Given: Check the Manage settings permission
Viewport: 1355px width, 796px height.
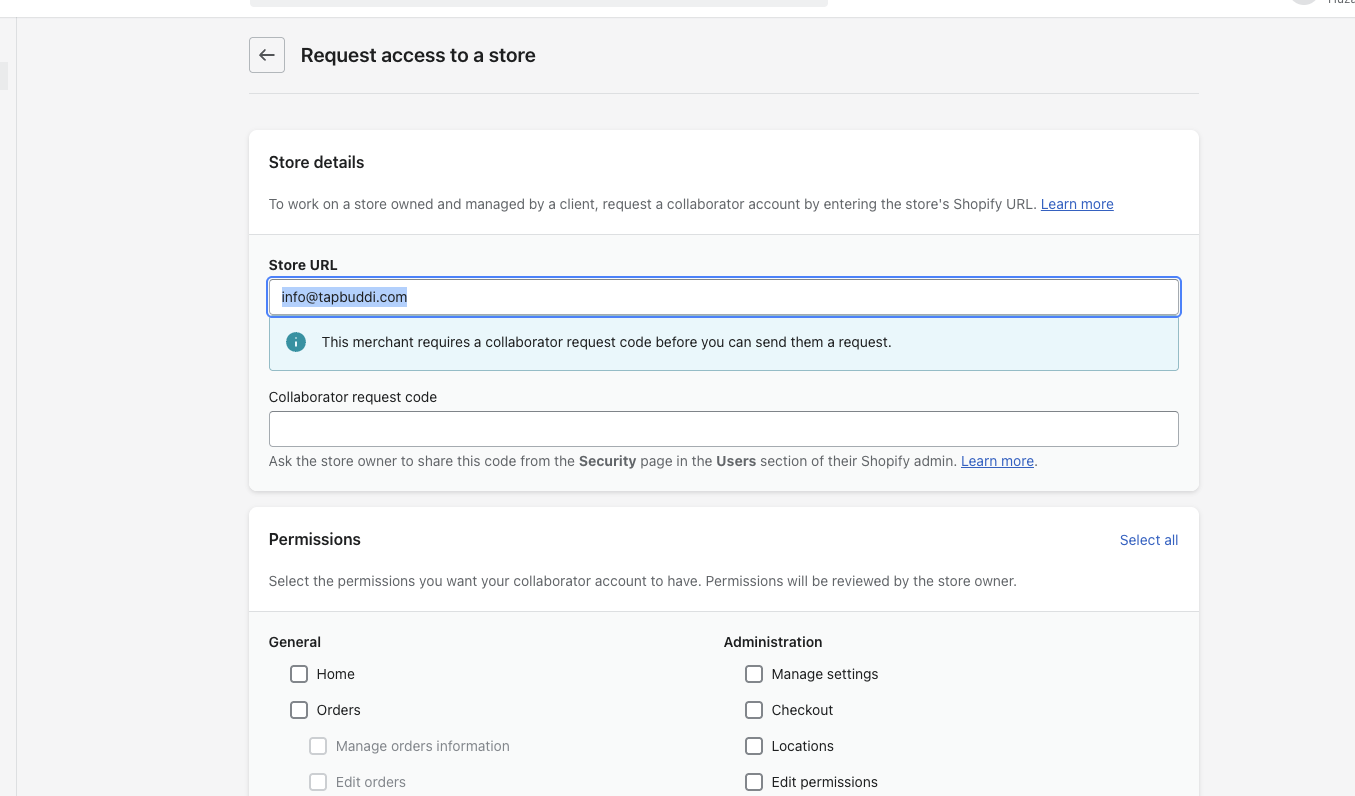Looking at the screenshot, I should pos(753,674).
